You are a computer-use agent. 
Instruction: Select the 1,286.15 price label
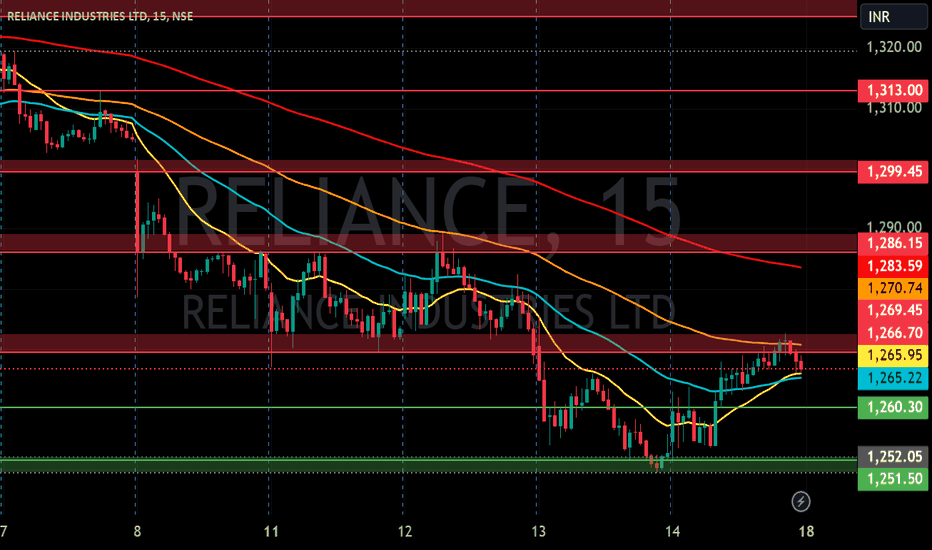point(893,243)
